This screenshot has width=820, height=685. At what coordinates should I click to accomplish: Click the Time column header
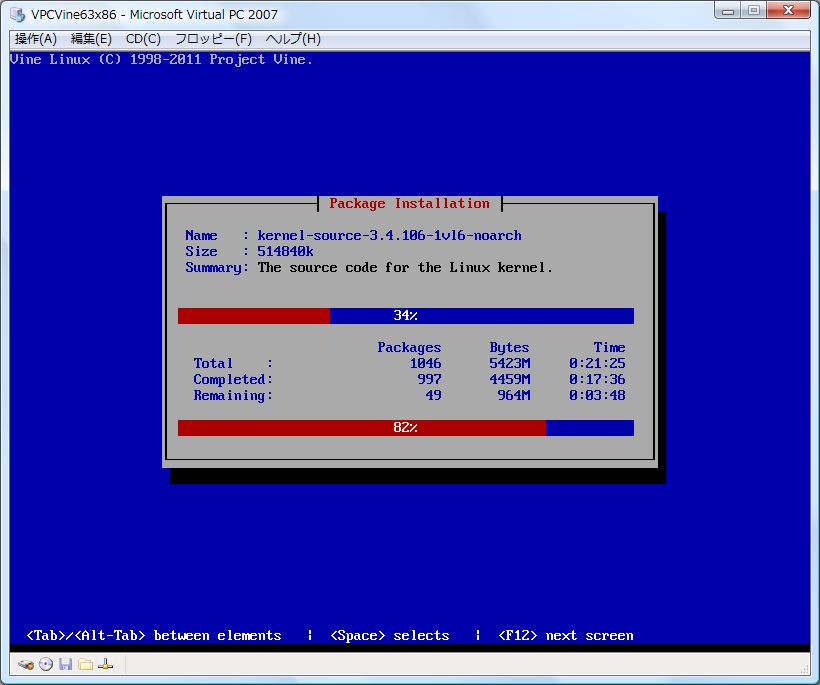(x=609, y=348)
